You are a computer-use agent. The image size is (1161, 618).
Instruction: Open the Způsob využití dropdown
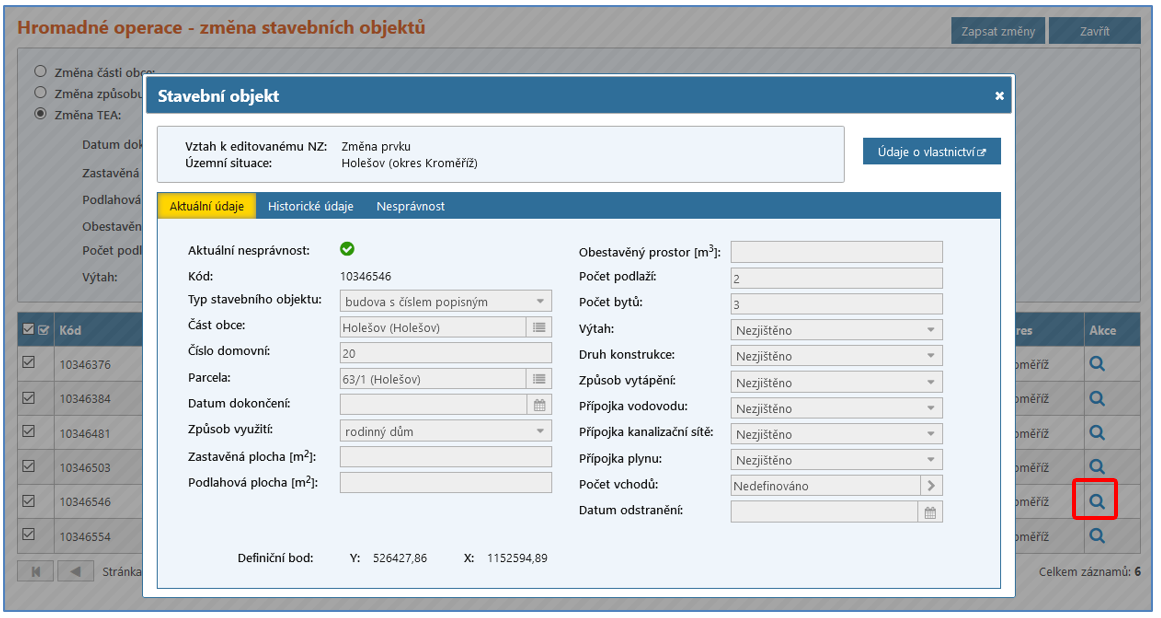(x=446, y=431)
